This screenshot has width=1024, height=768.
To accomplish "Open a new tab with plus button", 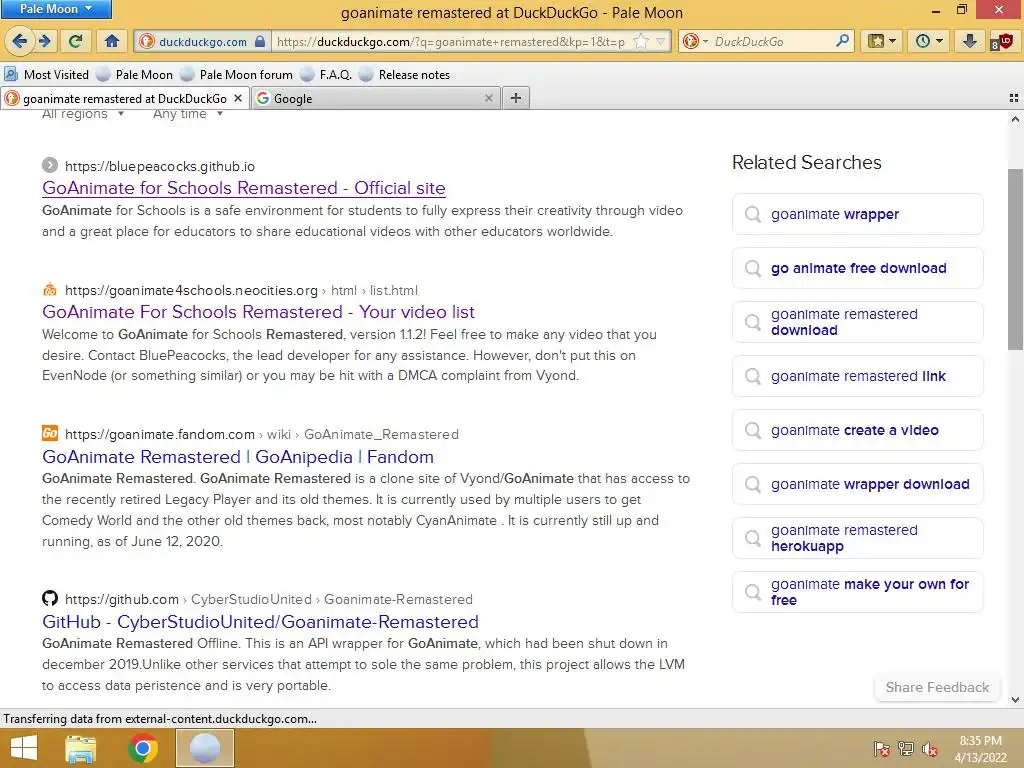I will tap(515, 98).
